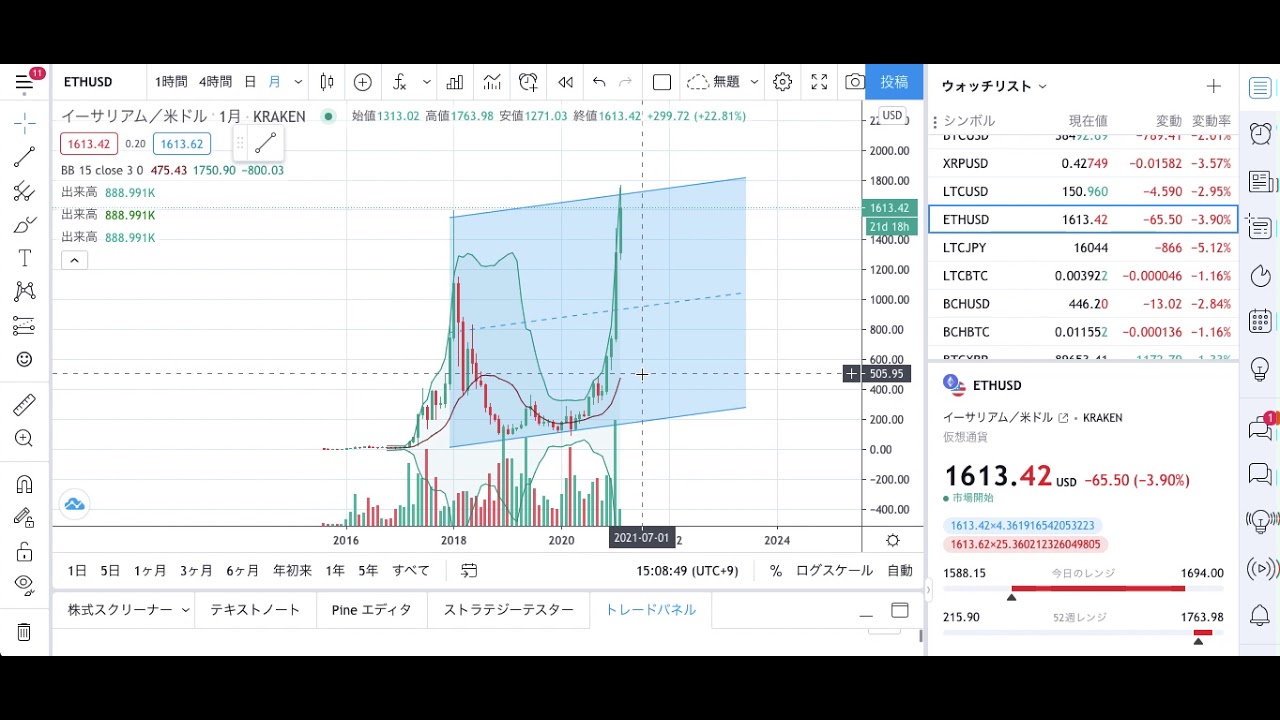The image size is (1280, 720).
Task: Select the text annotation tool
Action: [24, 258]
